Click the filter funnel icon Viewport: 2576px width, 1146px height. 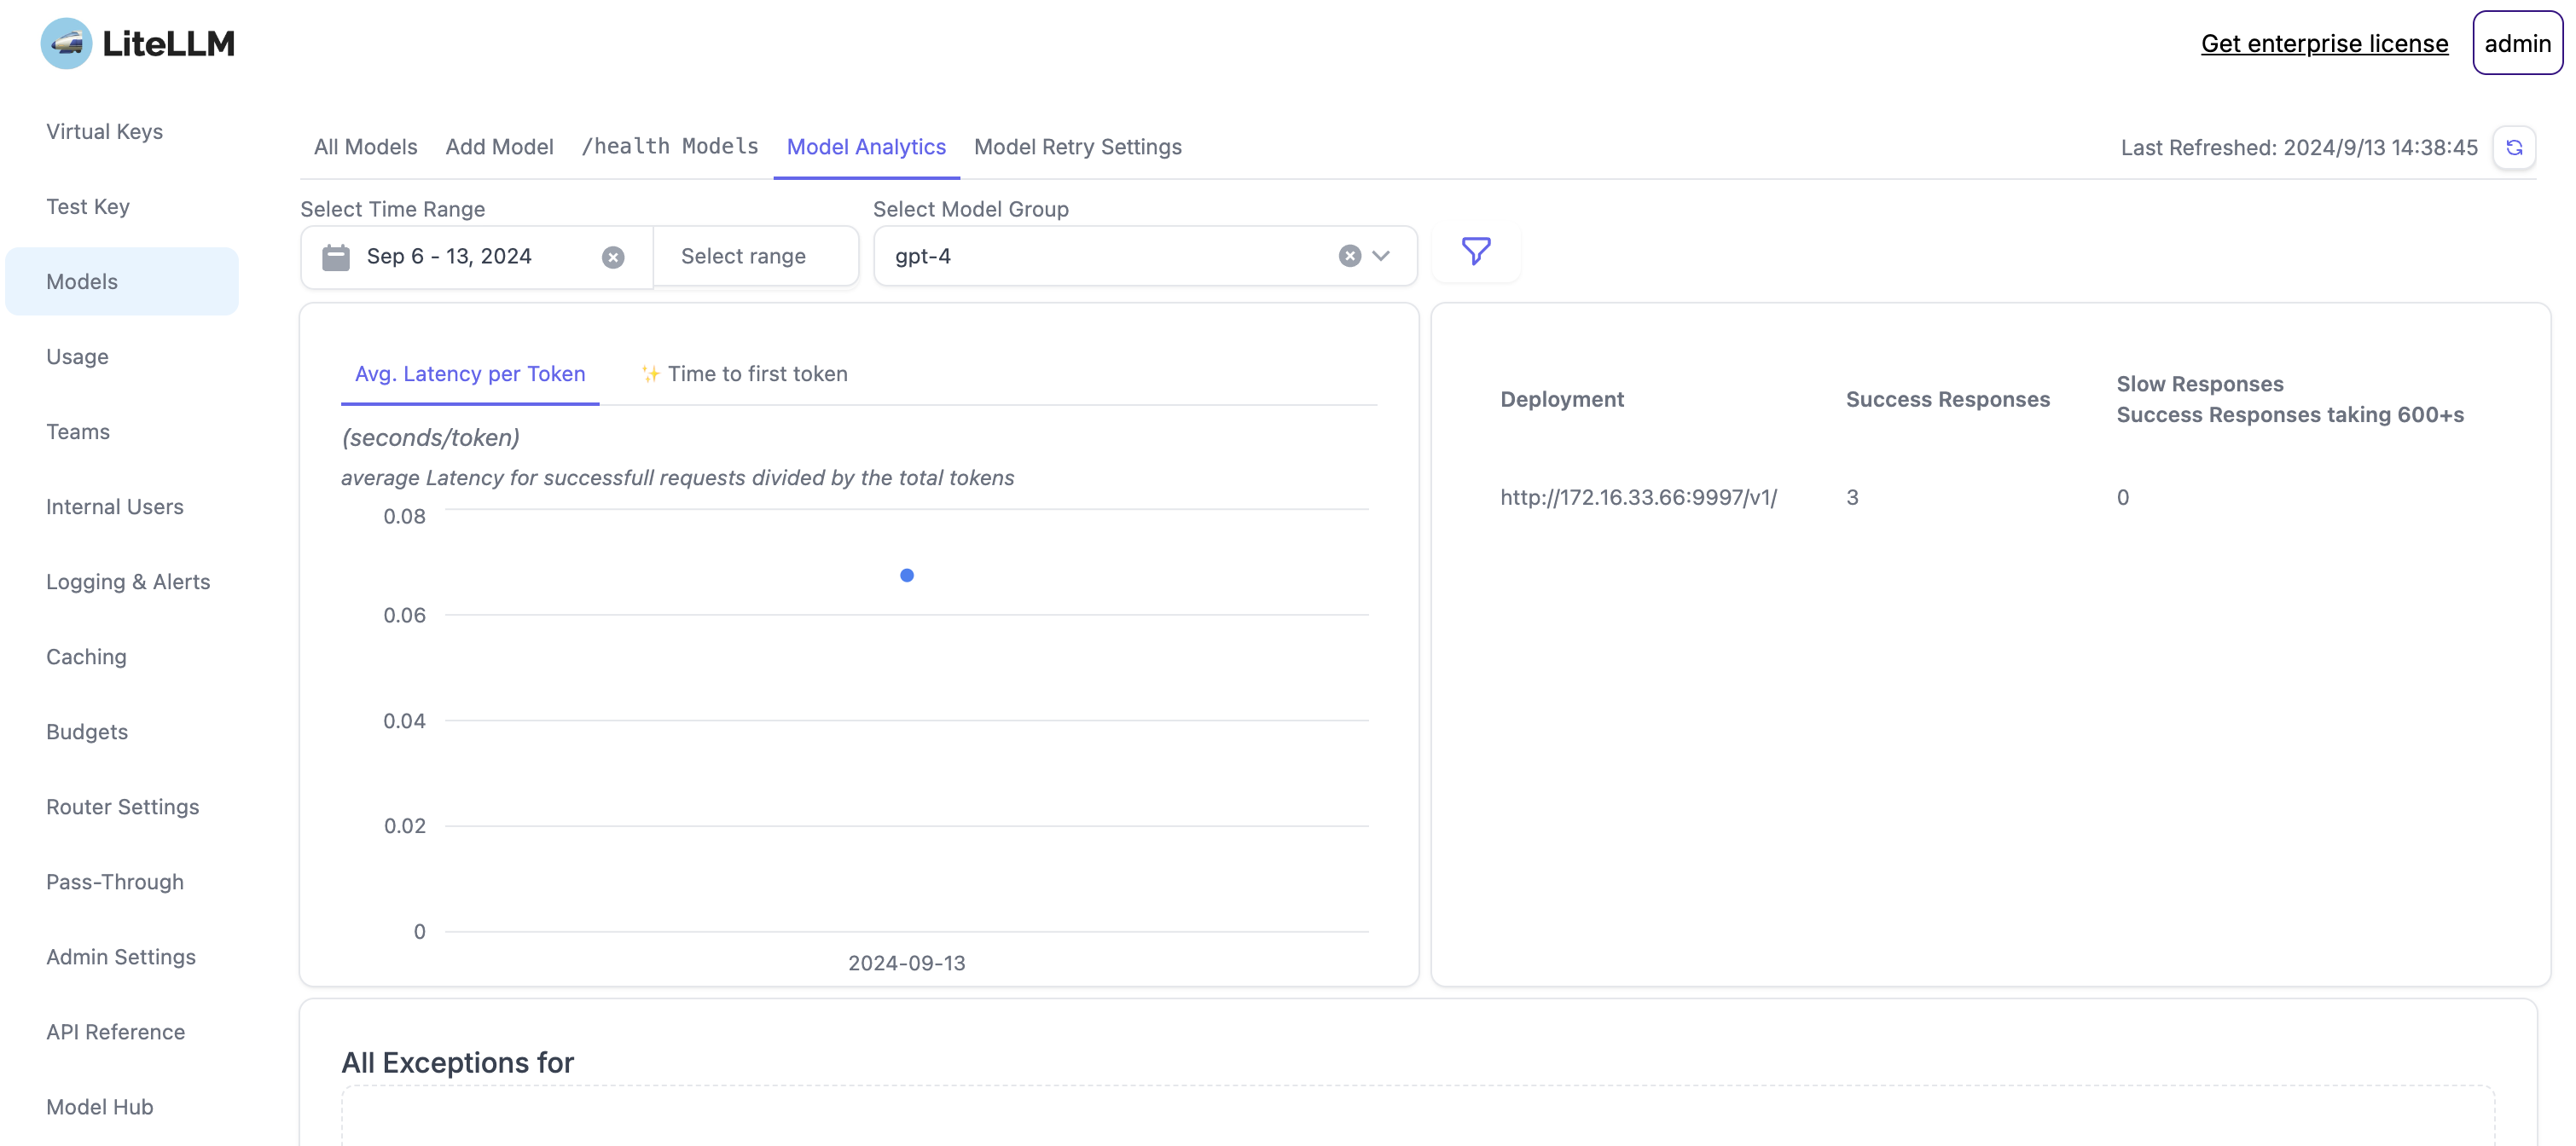[1475, 251]
